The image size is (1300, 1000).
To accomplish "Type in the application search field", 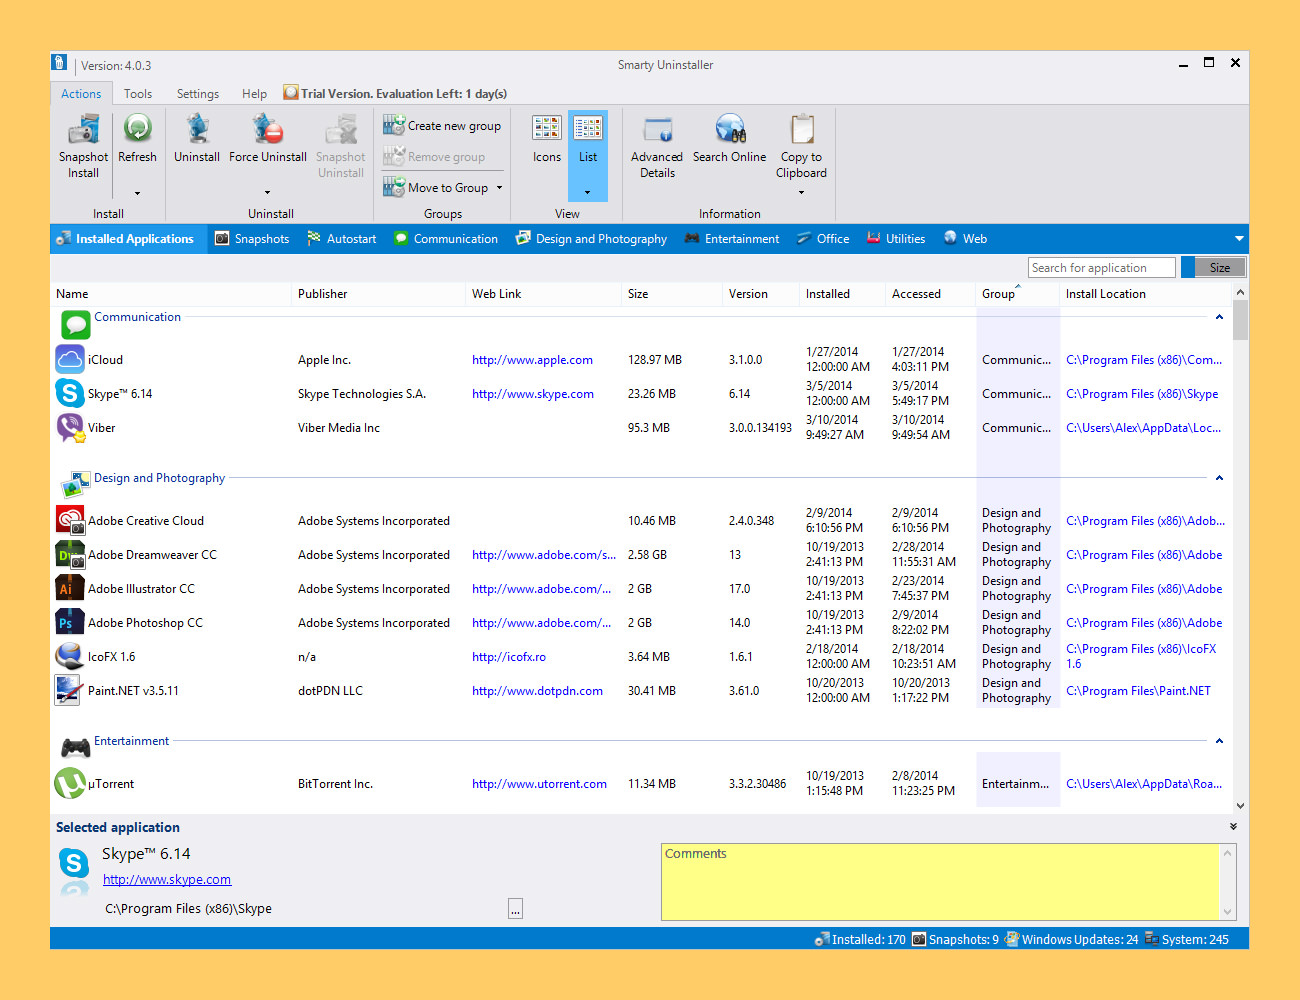I will [1100, 267].
